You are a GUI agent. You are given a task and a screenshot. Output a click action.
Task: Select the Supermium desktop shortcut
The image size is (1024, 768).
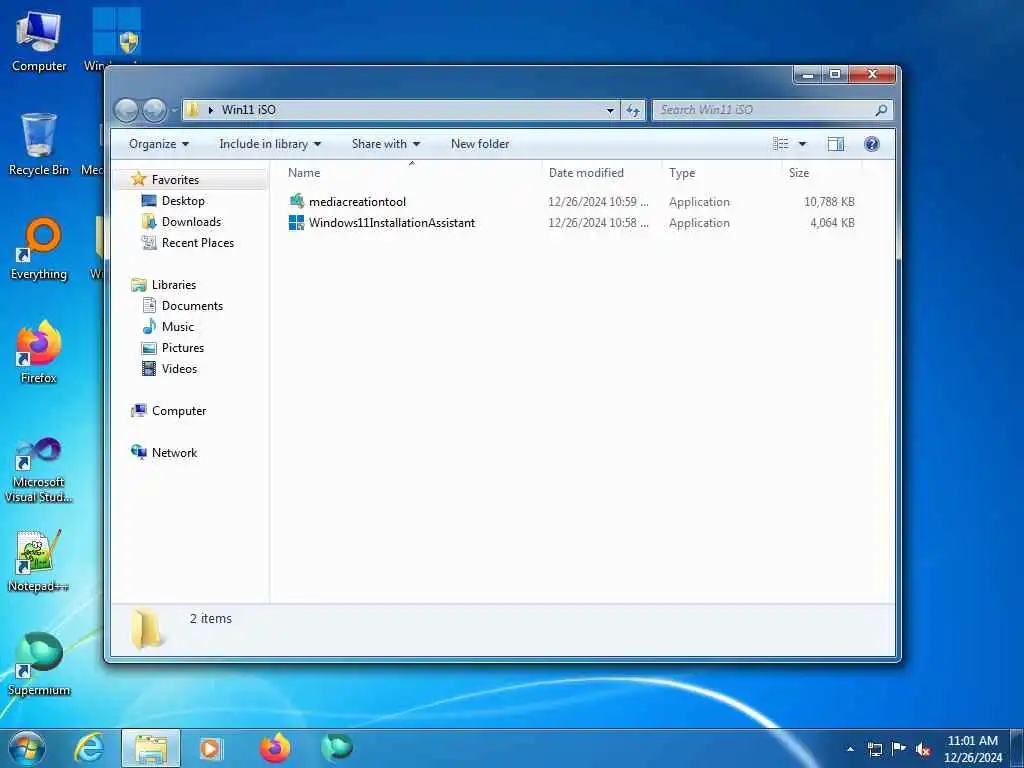click(x=39, y=664)
